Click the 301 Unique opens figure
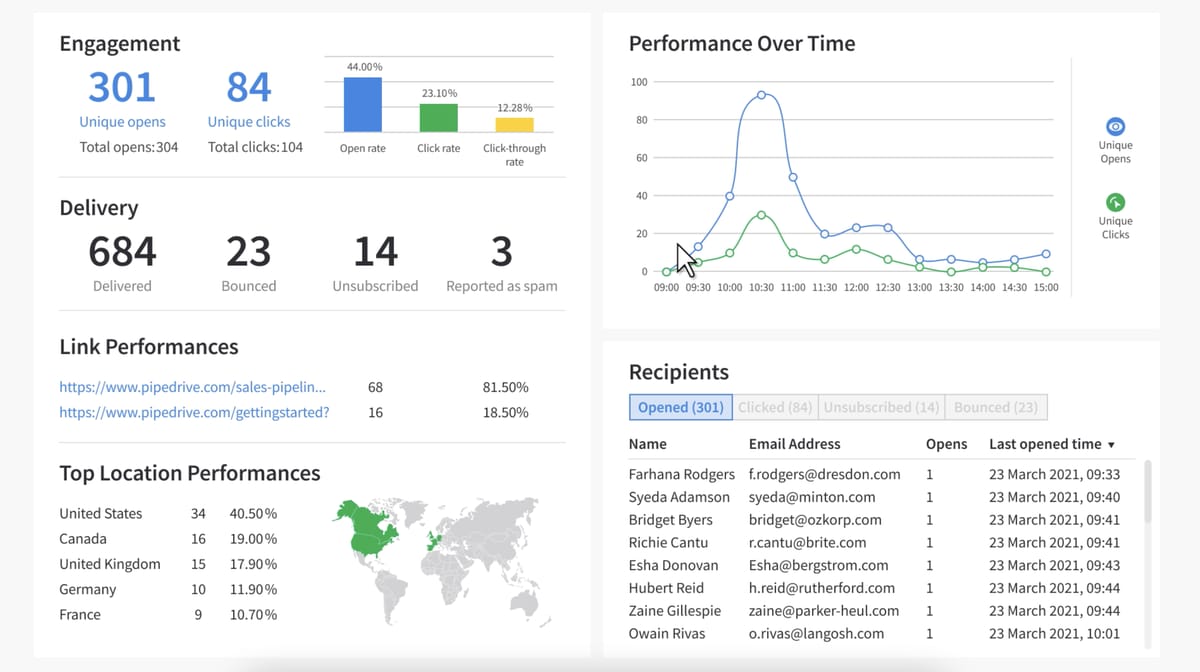The height and width of the screenshot is (672, 1200). pos(122,88)
